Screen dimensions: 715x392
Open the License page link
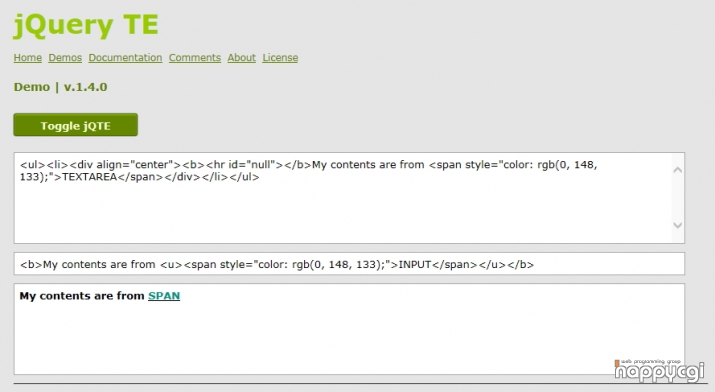point(280,58)
